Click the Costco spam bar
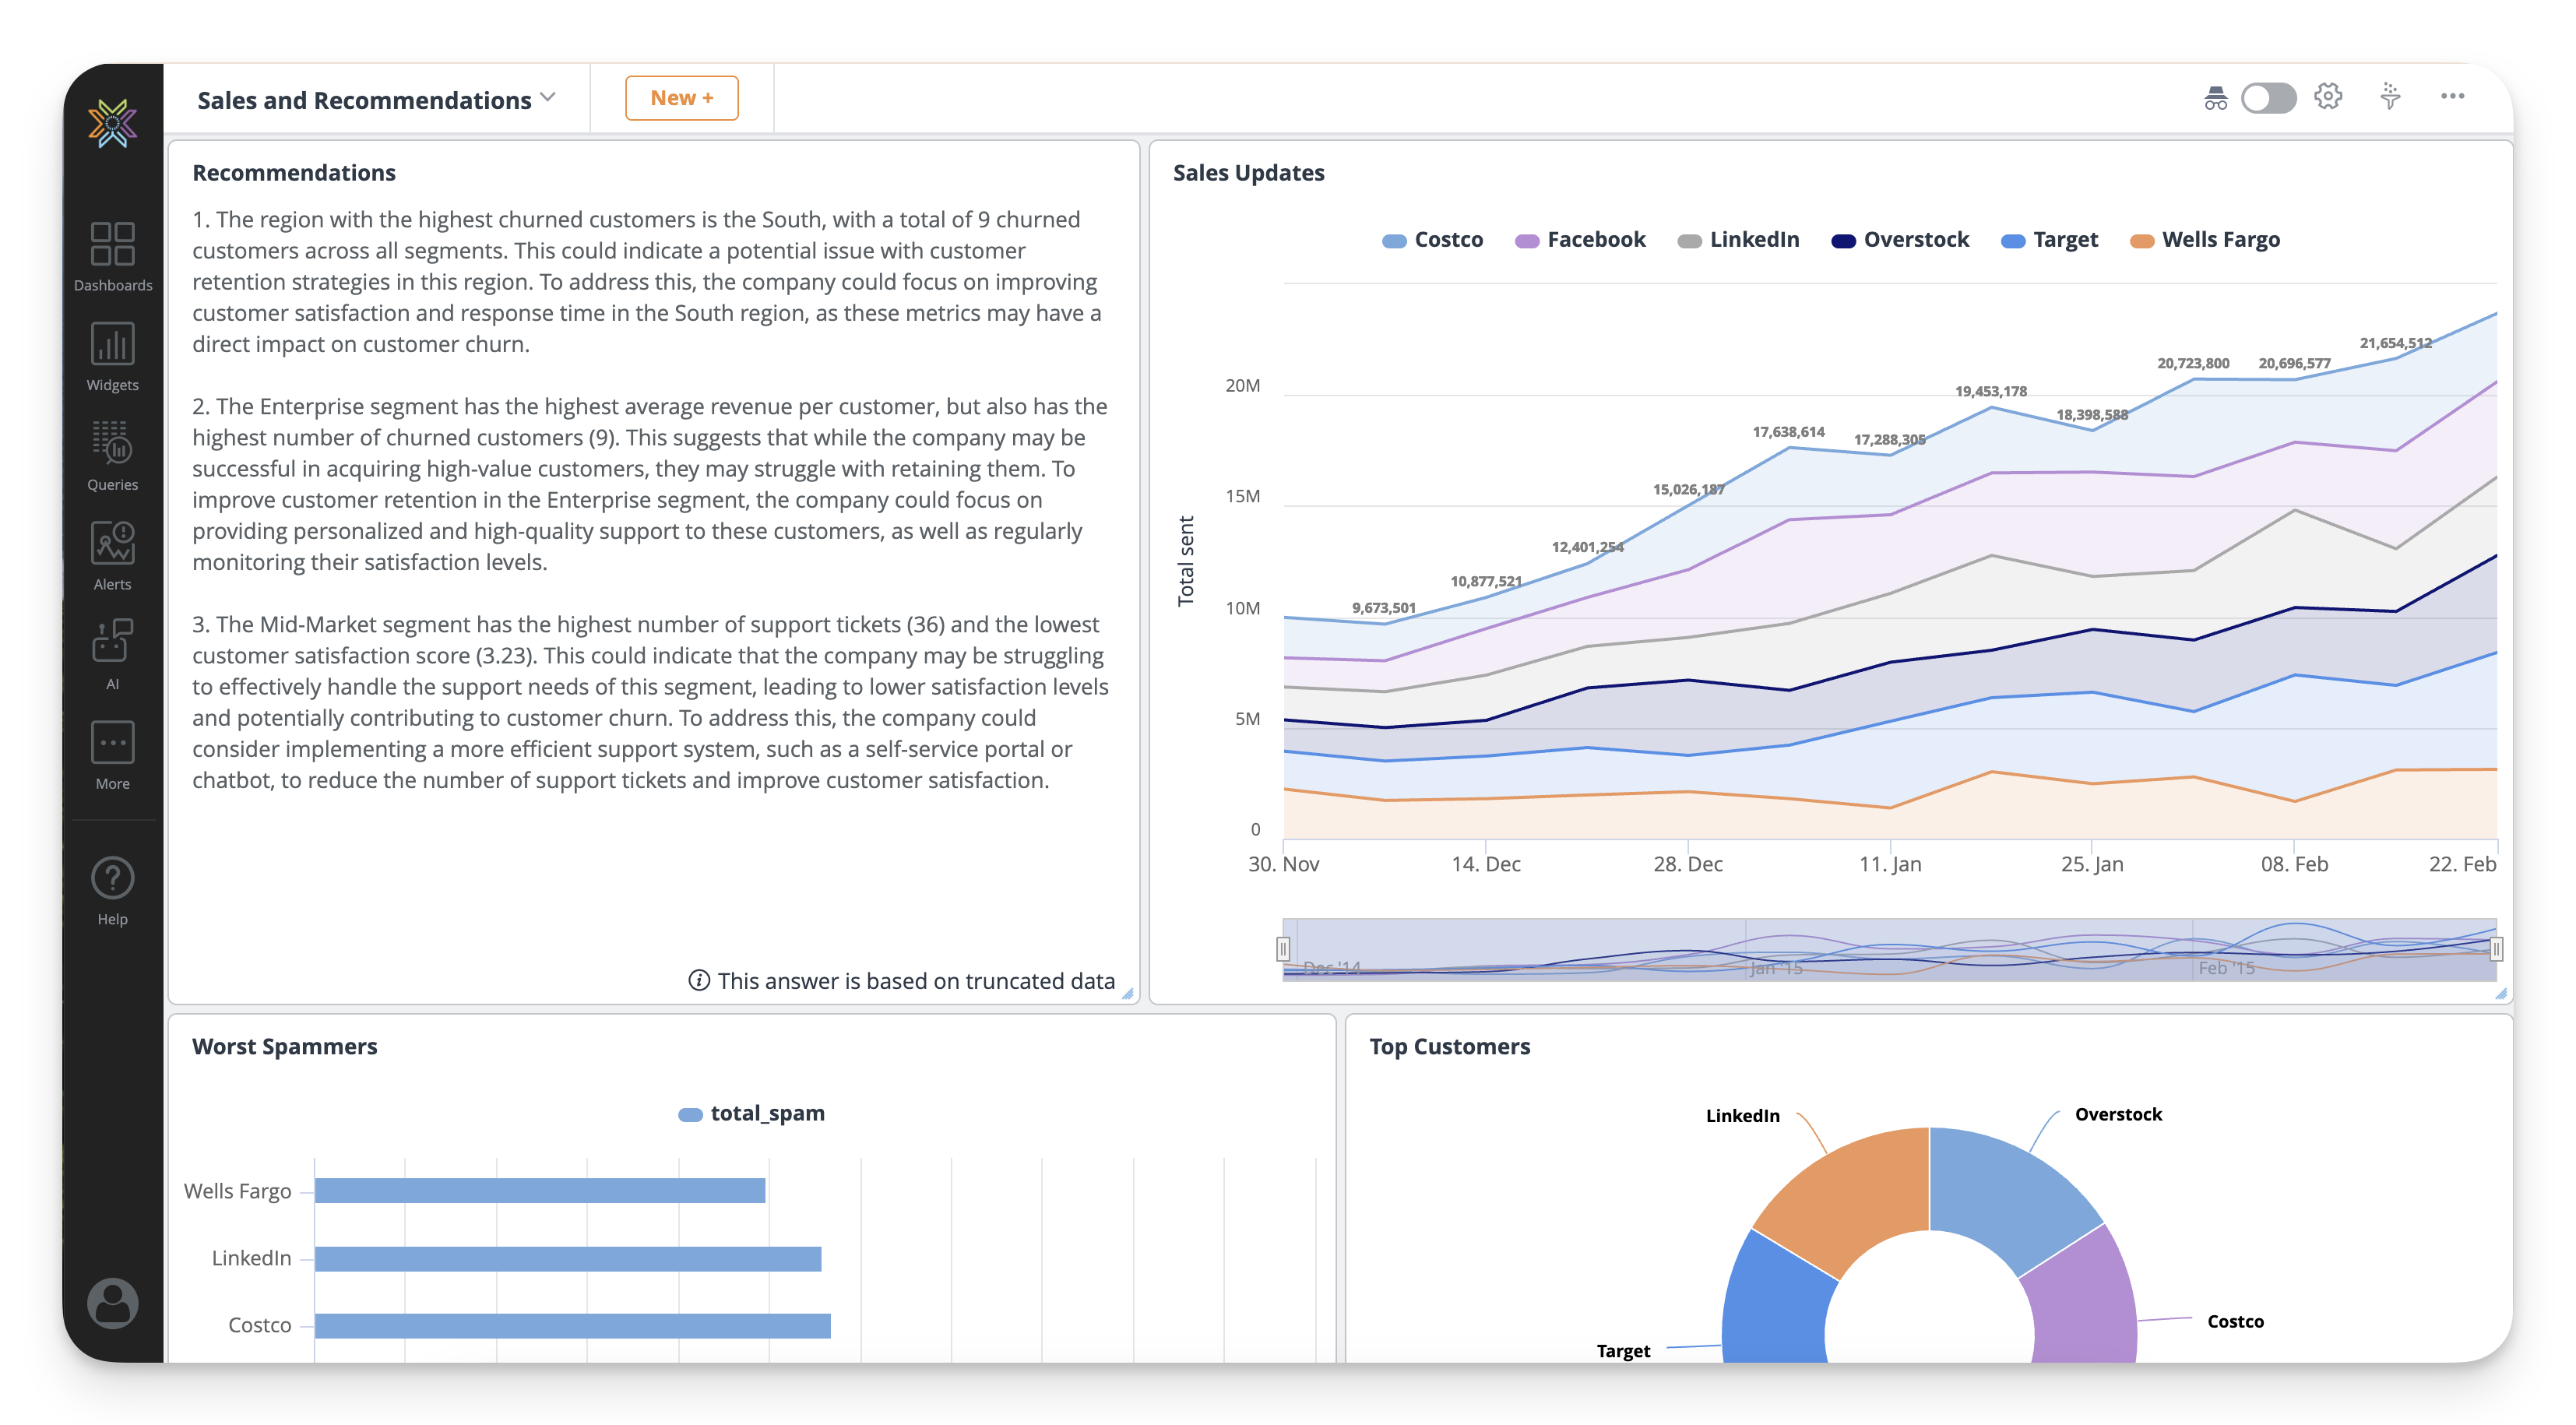The image size is (2576, 1425). (572, 1325)
